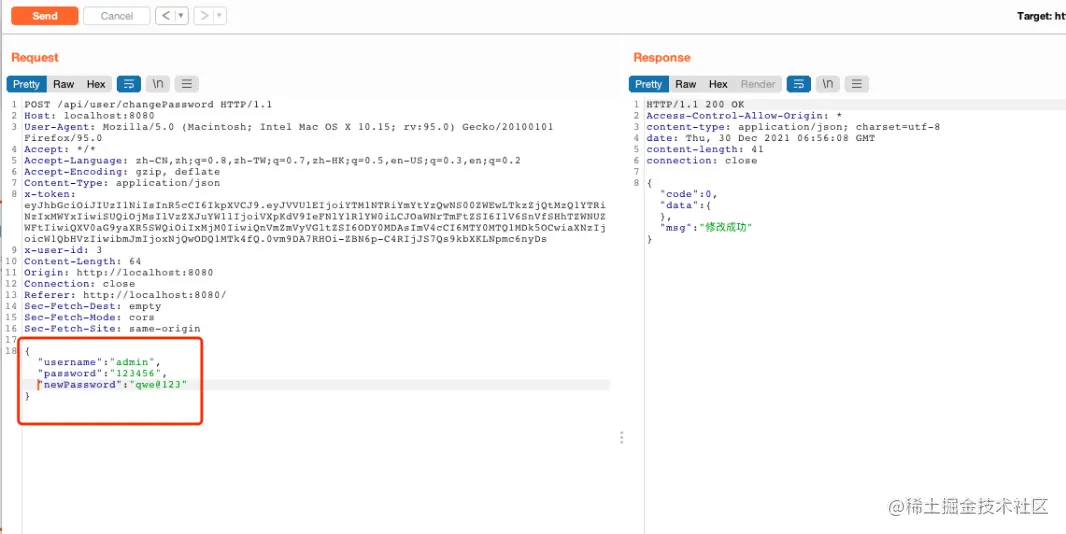Image resolution: width=1066 pixels, height=534 pixels.
Task: Toggle \n non-printable chars in Request panel
Action: (x=158, y=84)
